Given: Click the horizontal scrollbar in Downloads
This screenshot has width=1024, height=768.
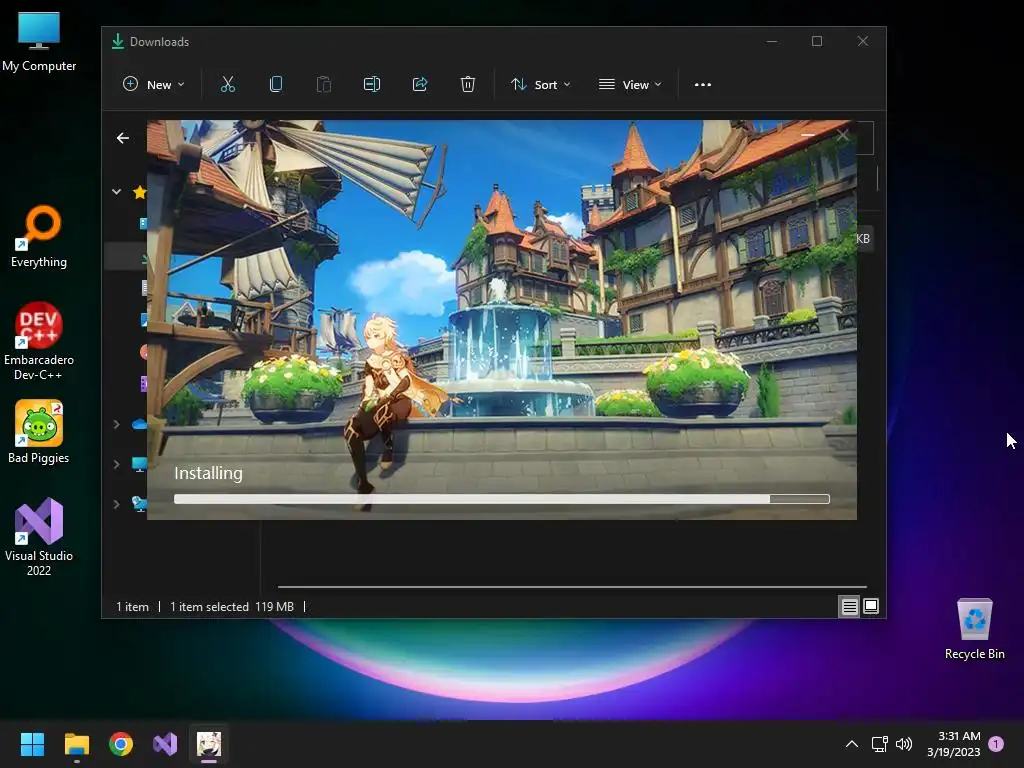Looking at the screenshot, I should [x=572, y=587].
